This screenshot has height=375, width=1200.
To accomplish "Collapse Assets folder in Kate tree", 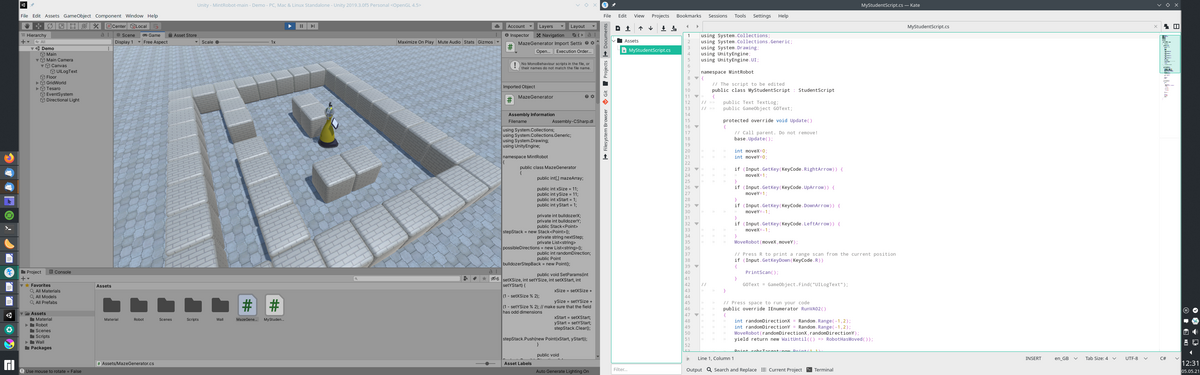I will pyautogui.click(x=614, y=41).
